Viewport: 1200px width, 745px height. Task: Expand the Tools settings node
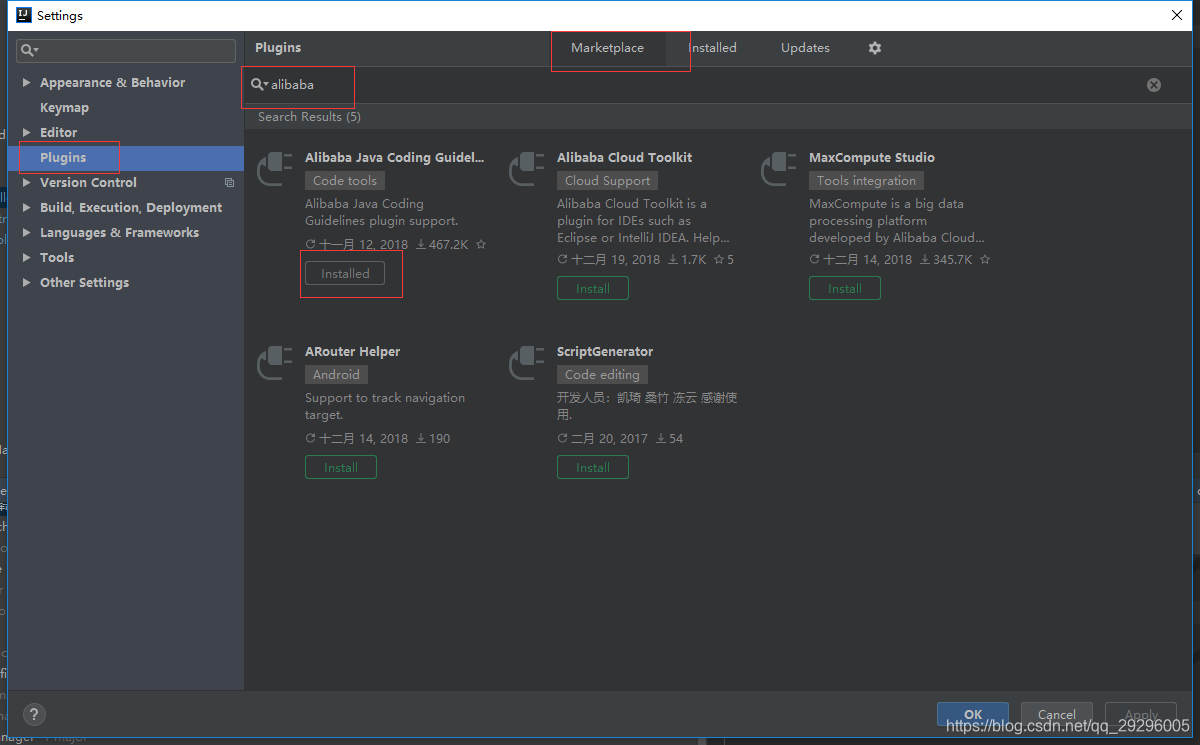click(x=27, y=258)
